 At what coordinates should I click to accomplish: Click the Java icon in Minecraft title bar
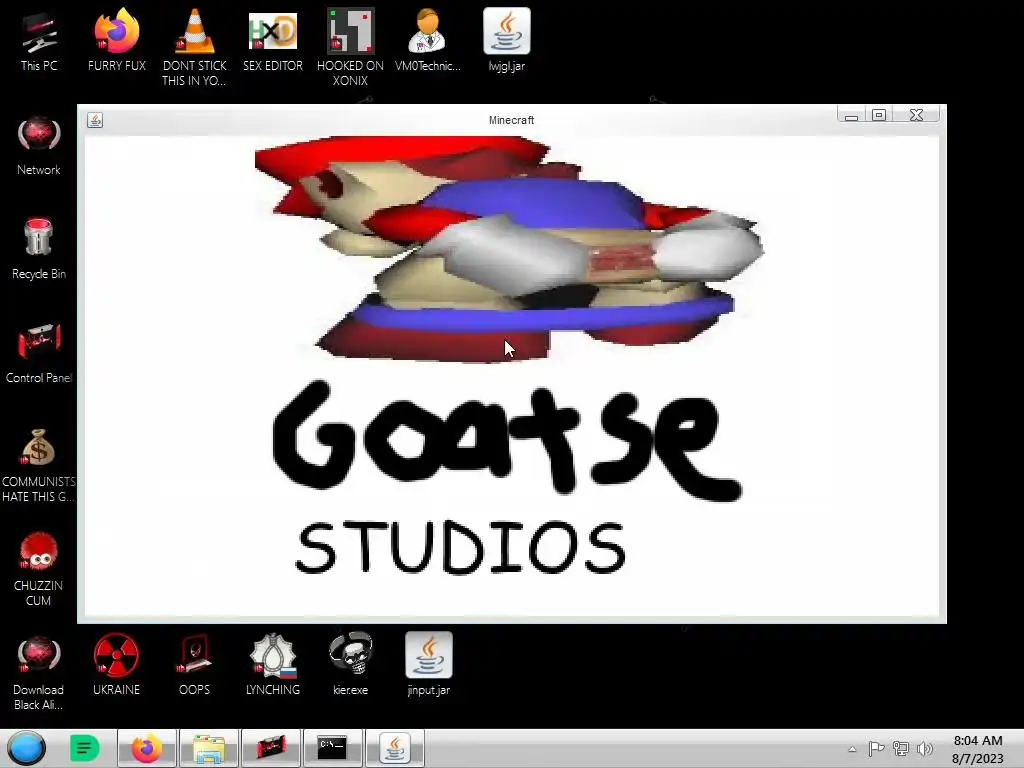95,120
